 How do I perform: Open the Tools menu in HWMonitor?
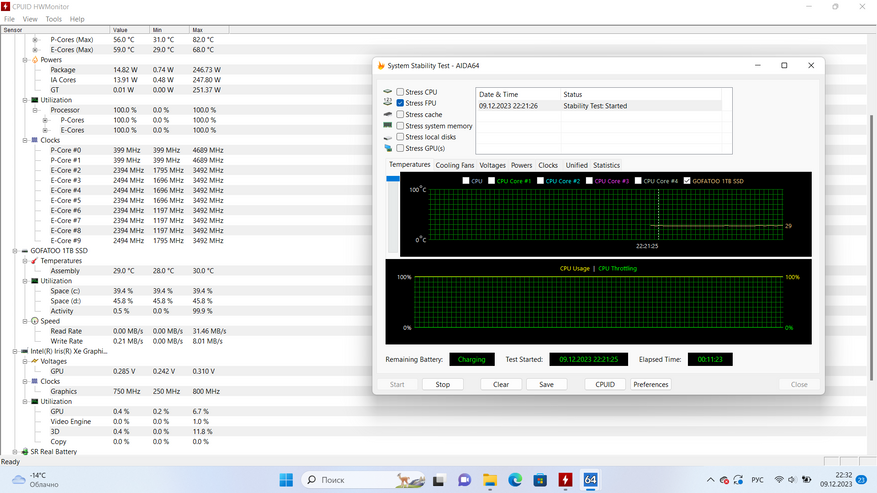click(53, 19)
